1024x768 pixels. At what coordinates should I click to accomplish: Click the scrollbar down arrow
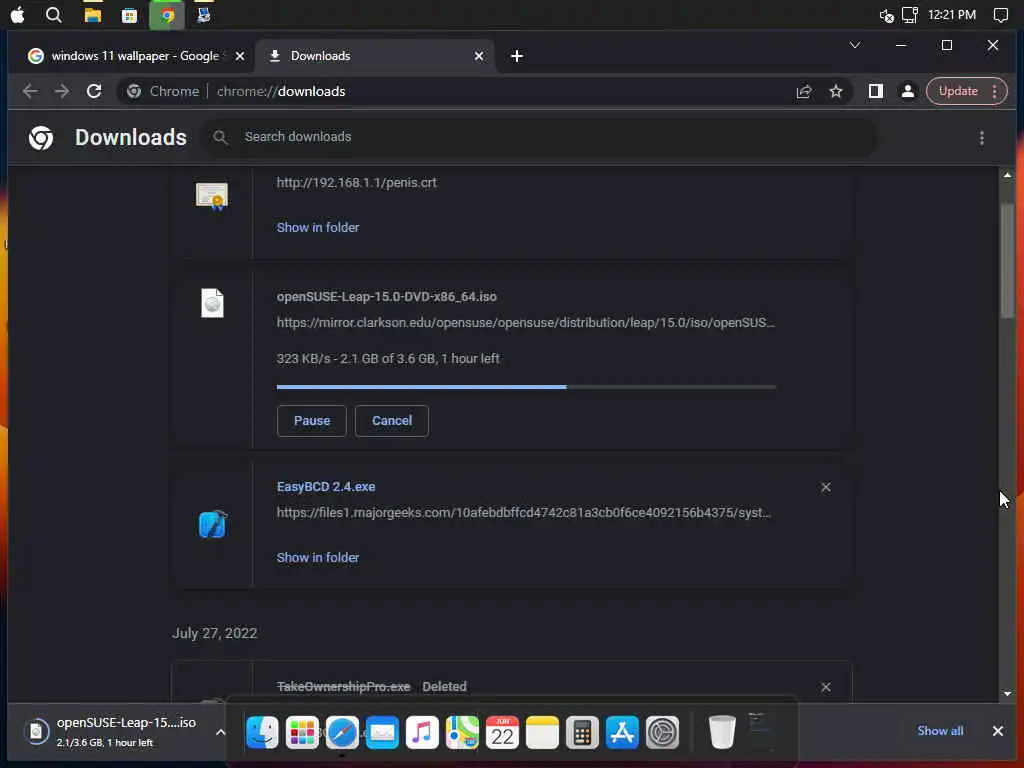click(1007, 694)
